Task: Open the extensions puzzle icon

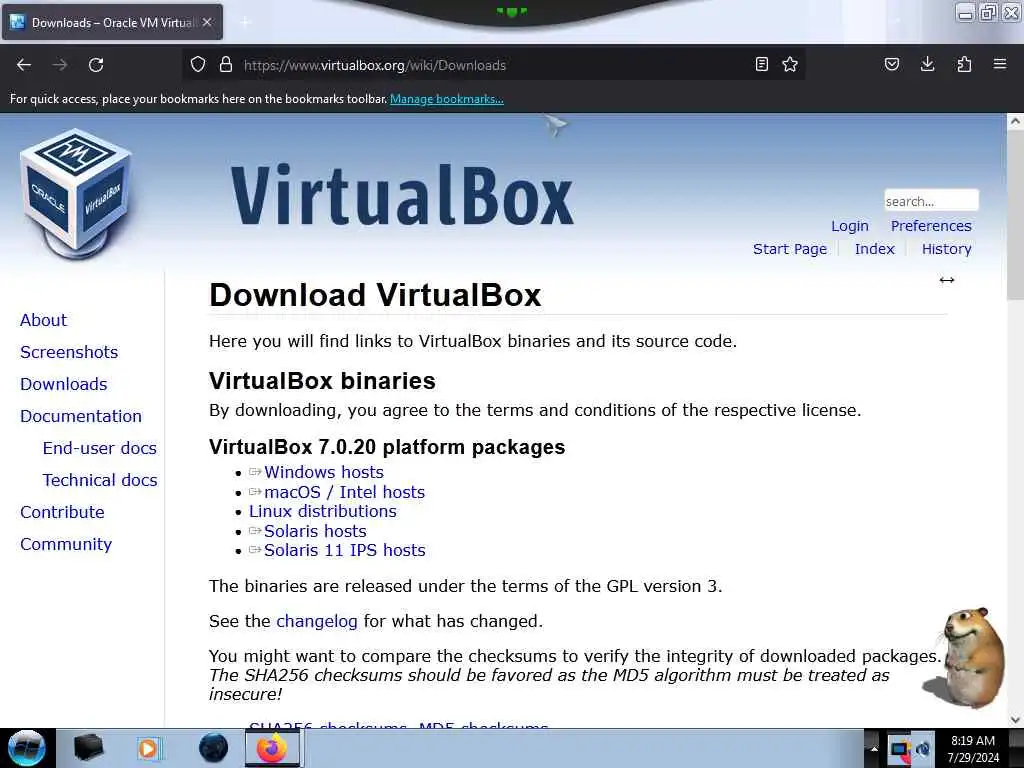Action: 964,64
